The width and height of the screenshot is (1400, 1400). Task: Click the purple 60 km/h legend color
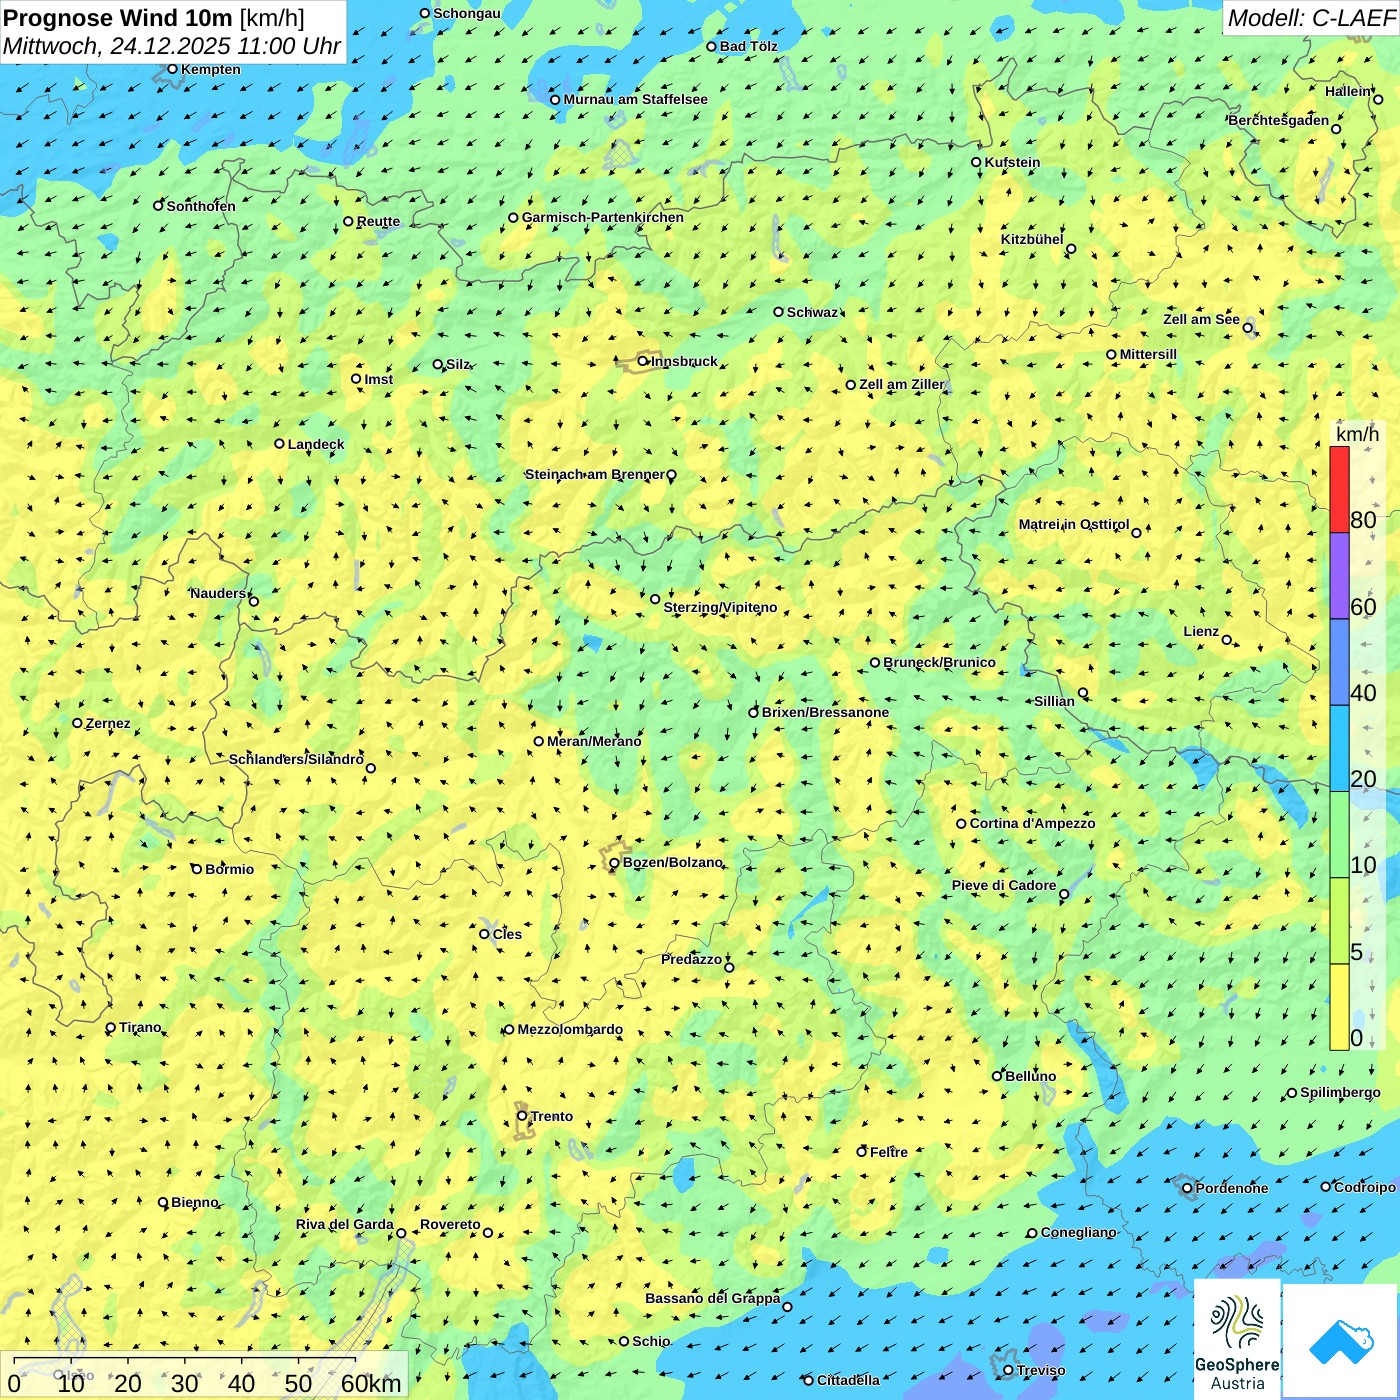click(1339, 576)
